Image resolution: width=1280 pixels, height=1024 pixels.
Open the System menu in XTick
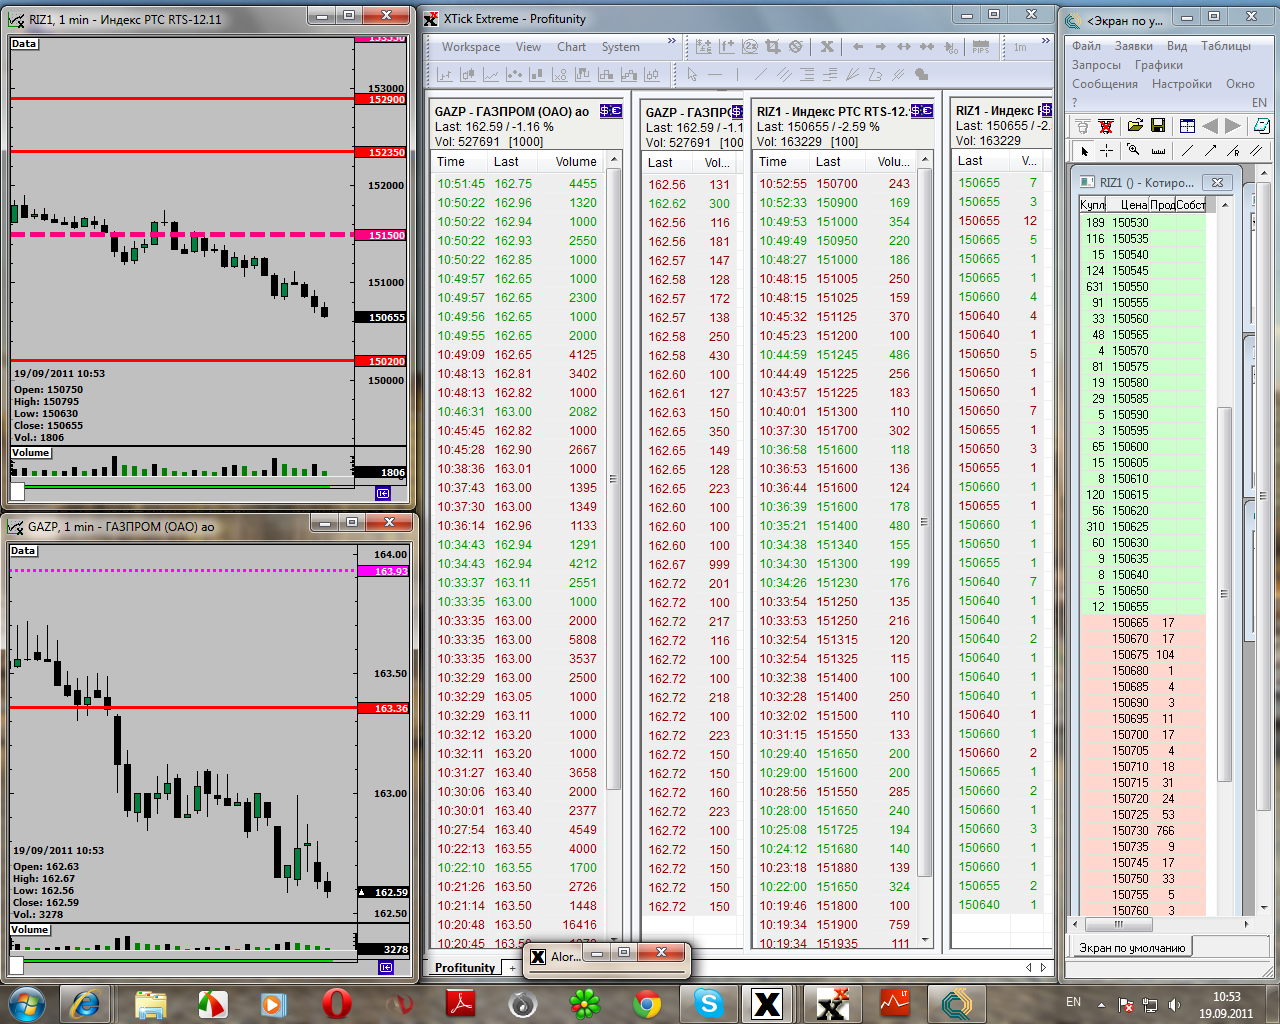(621, 47)
